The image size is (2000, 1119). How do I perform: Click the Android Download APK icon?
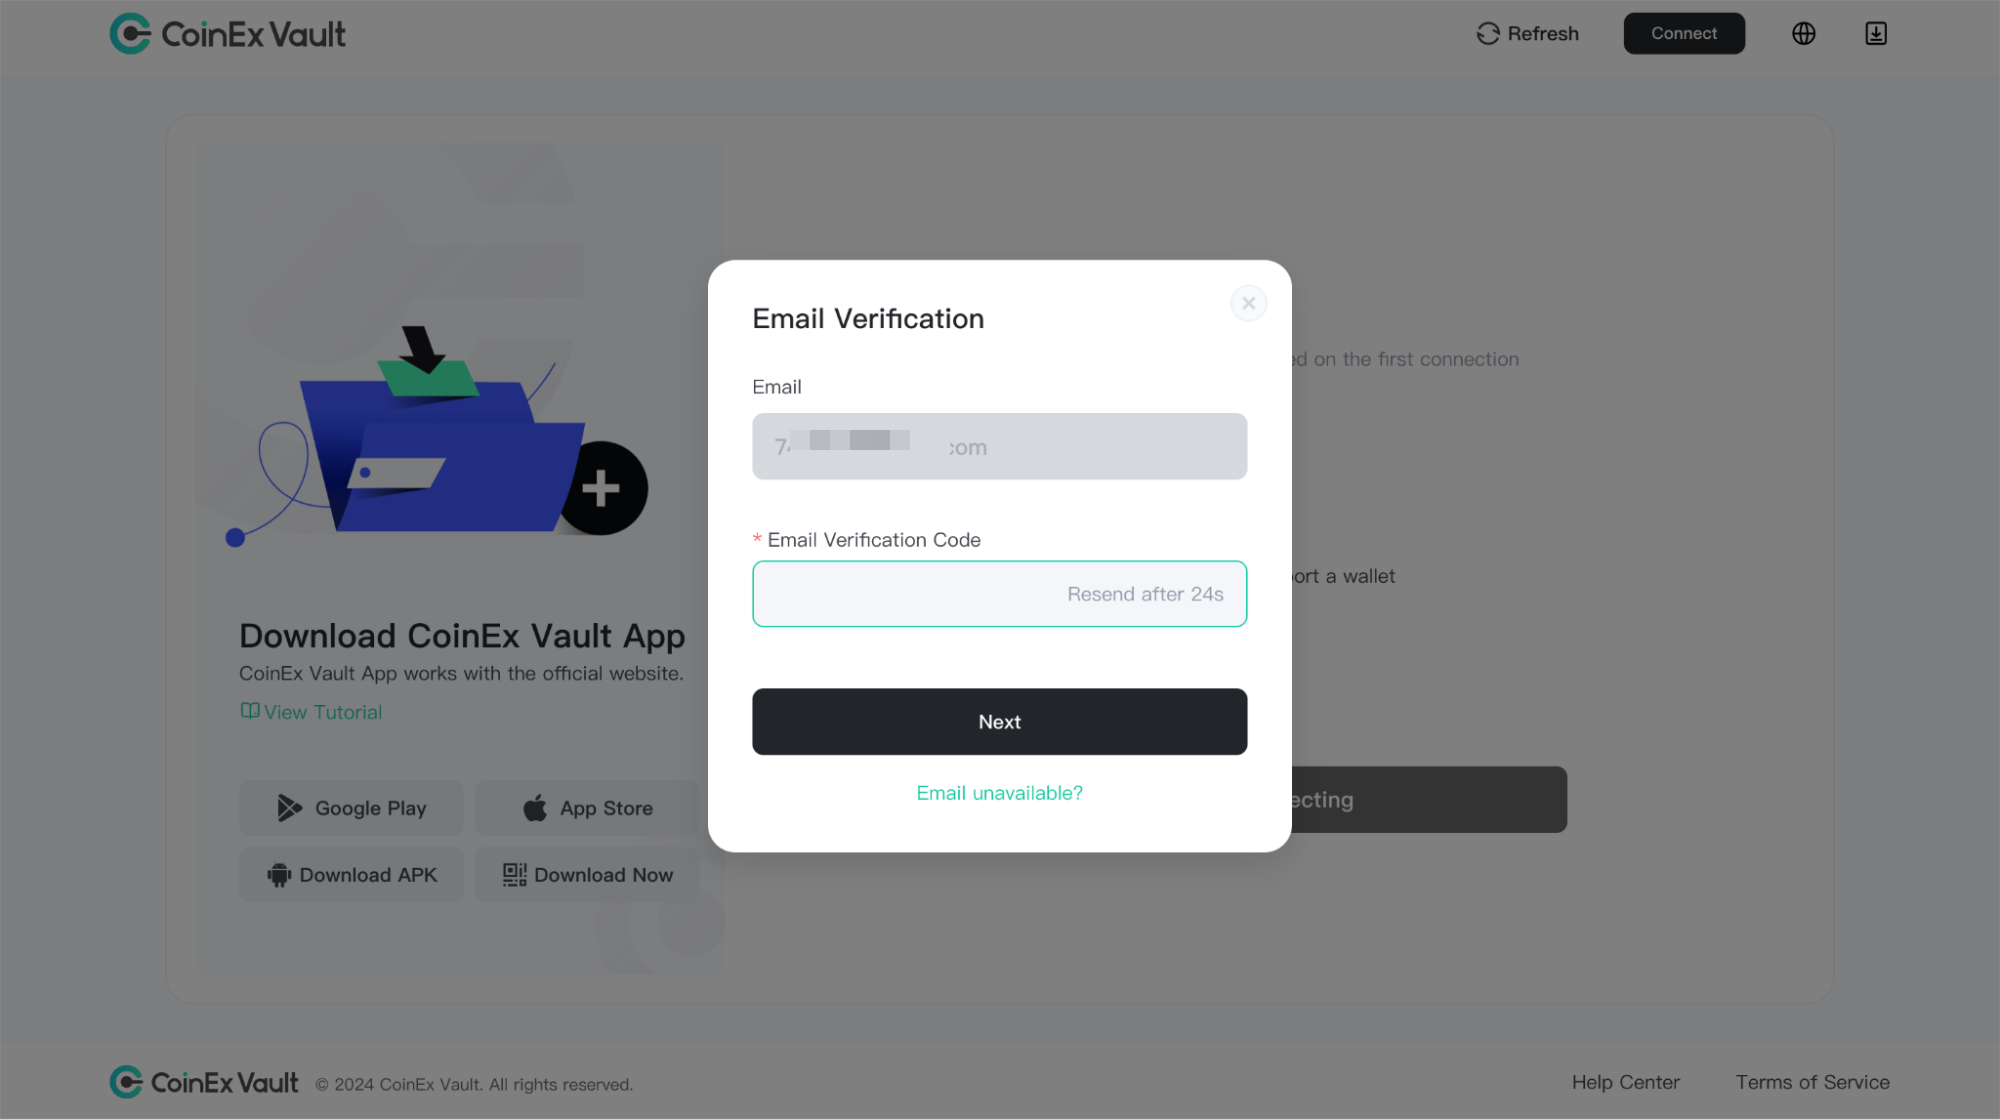279,875
